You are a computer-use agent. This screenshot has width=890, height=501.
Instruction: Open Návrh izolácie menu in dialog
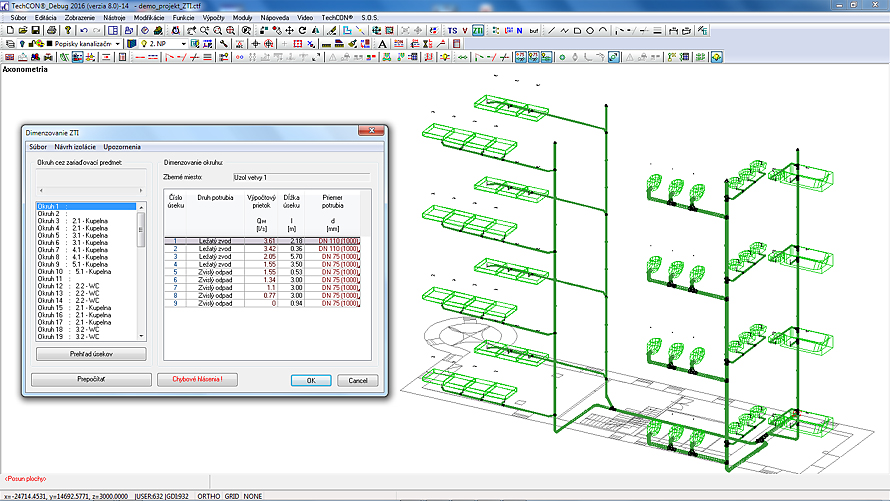pyautogui.click(x=75, y=147)
